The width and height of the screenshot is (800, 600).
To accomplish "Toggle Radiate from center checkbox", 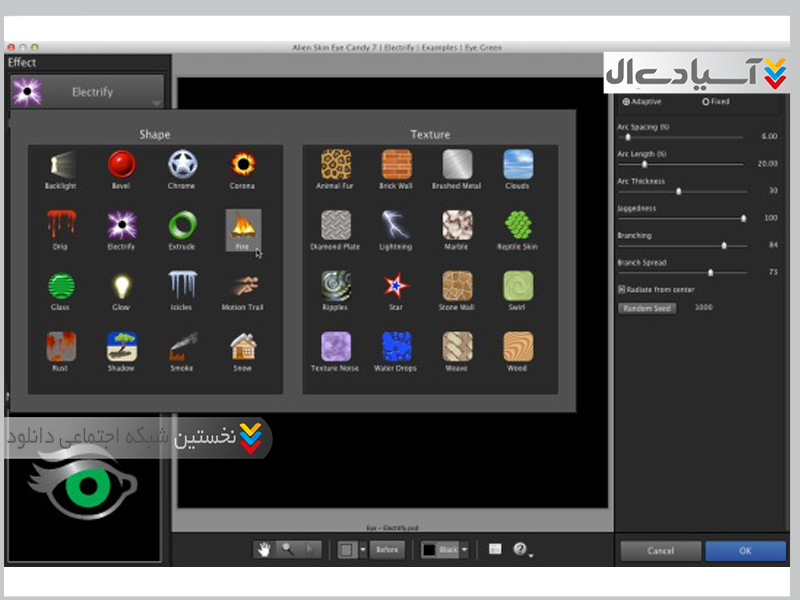I will coord(622,289).
